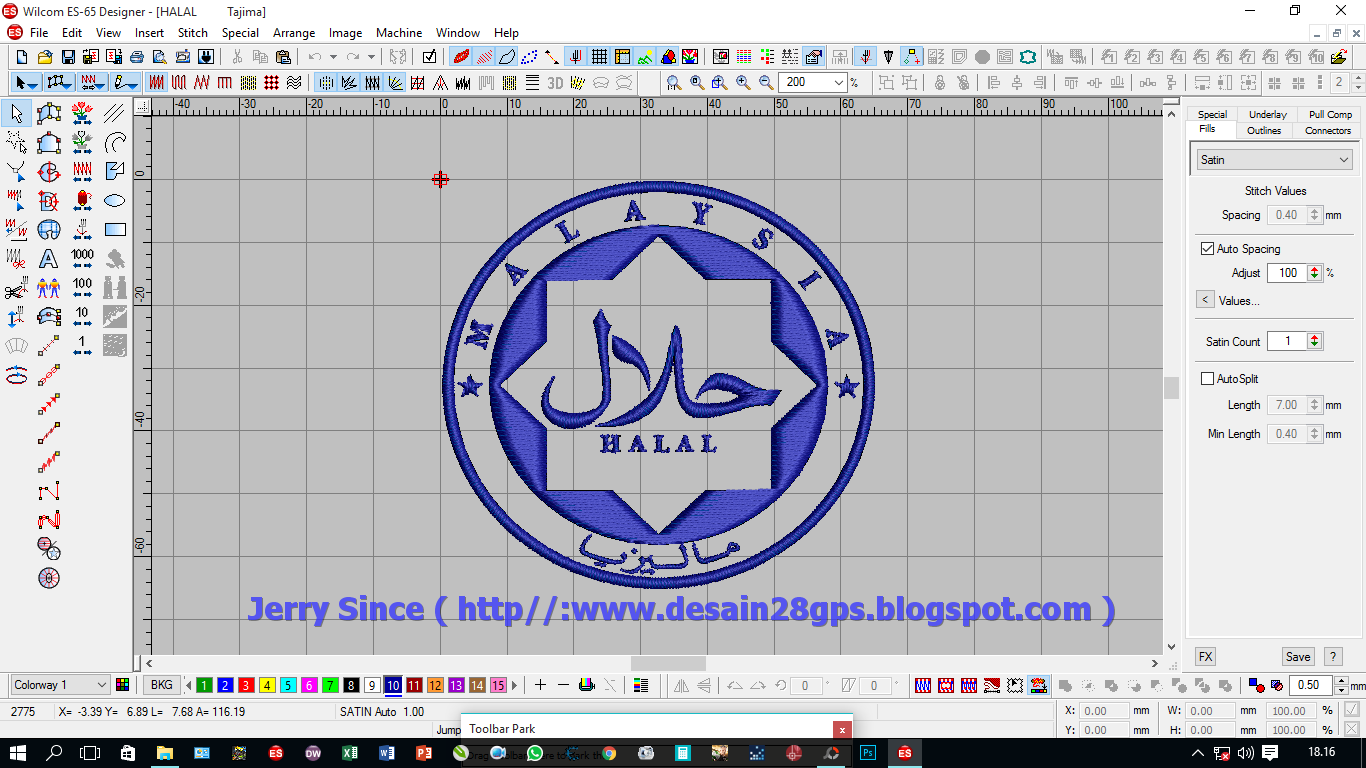Image resolution: width=1366 pixels, height=768 pixels.
Task: Click Add color plus icon
Action: pos(541,685)
